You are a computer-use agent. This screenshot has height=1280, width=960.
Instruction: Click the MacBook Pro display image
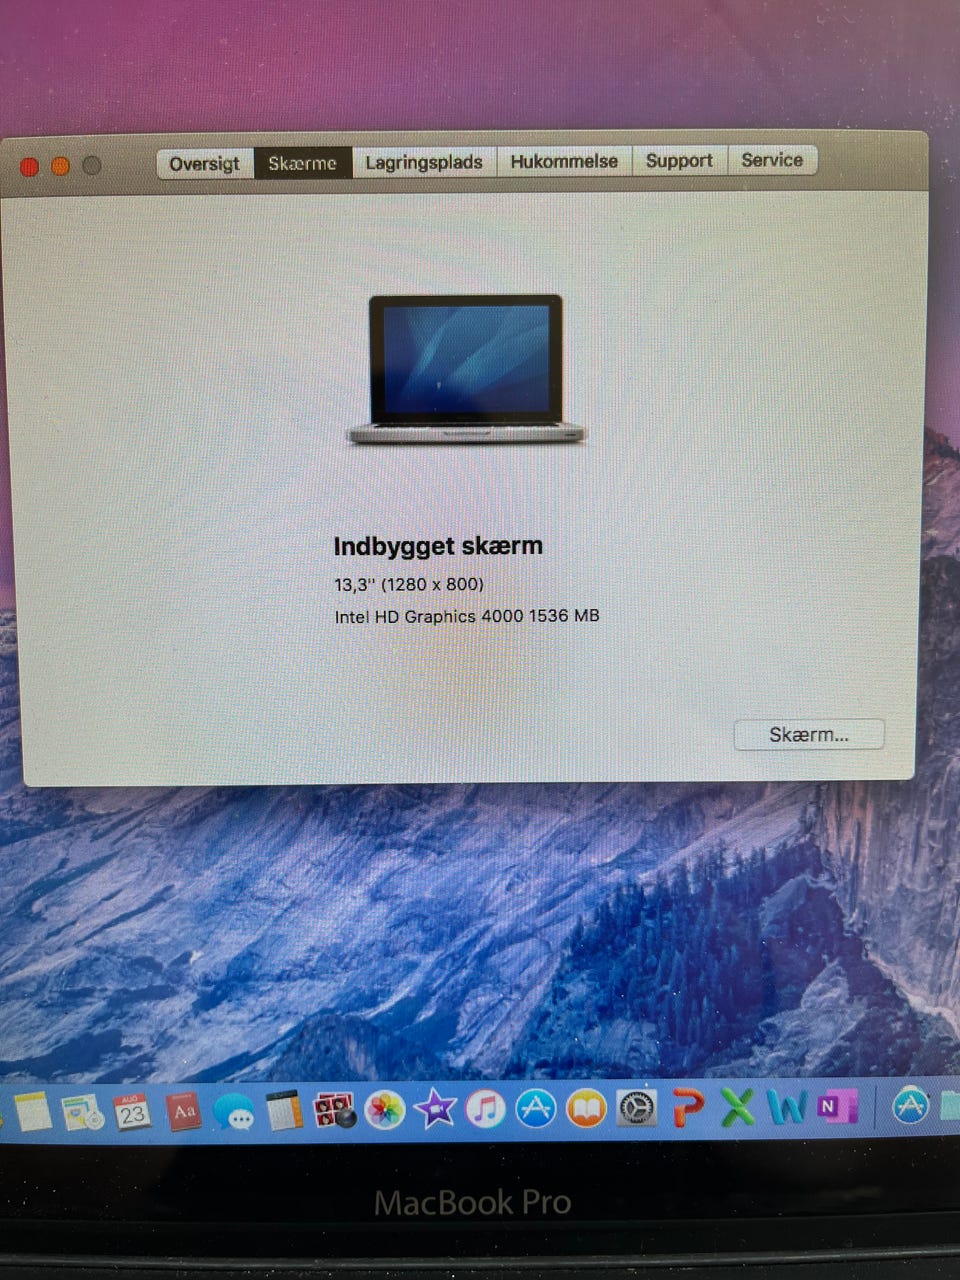[x=465, y=369]
